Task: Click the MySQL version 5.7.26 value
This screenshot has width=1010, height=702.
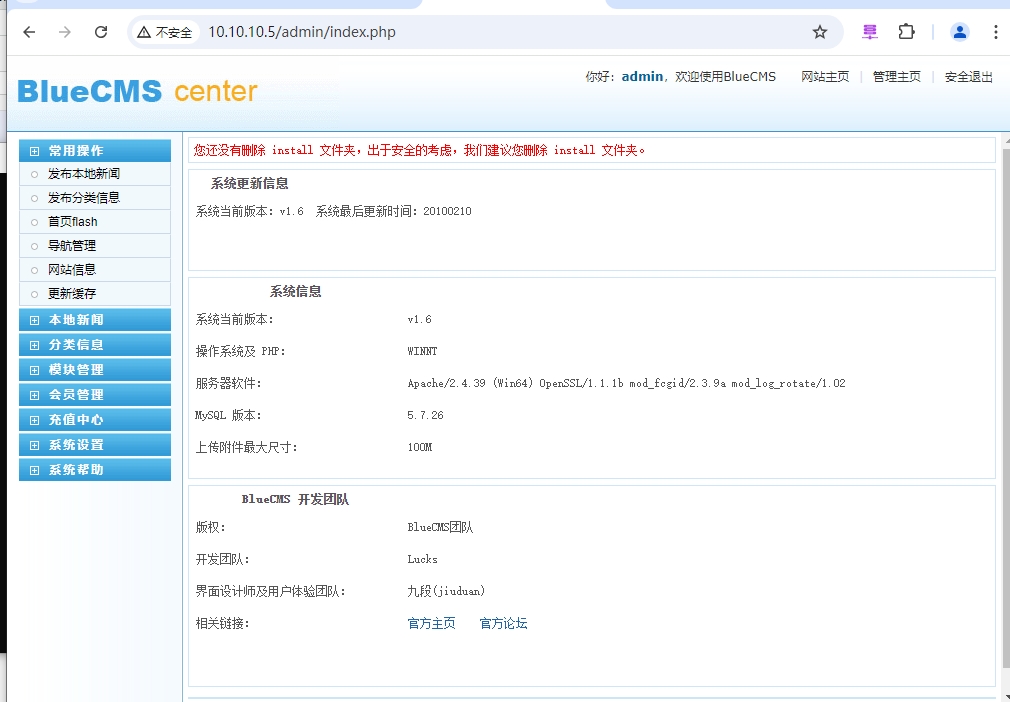Action: pyautogui.click(x=425, y=415)
